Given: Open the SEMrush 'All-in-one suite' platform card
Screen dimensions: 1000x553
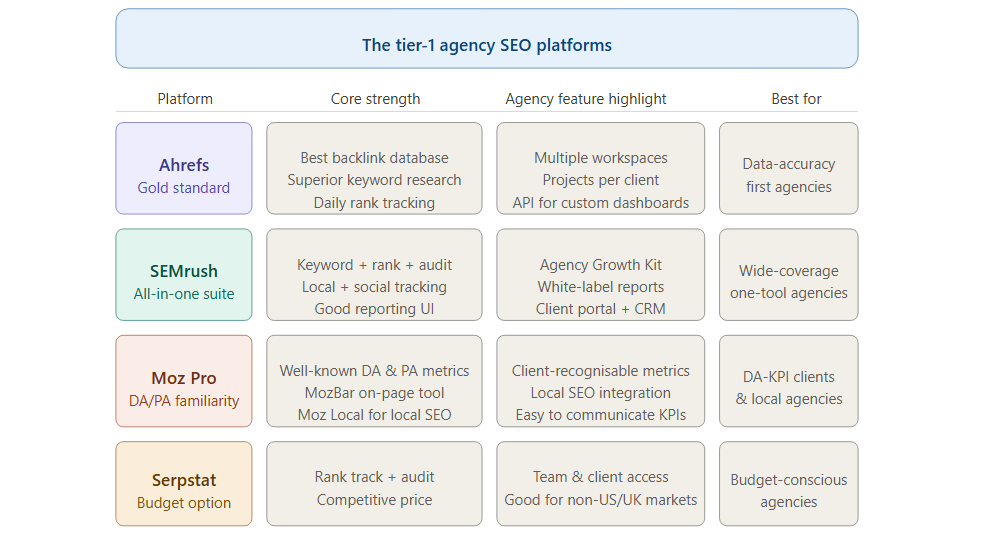Looking at the screenshot, I should tap(184, 275).
